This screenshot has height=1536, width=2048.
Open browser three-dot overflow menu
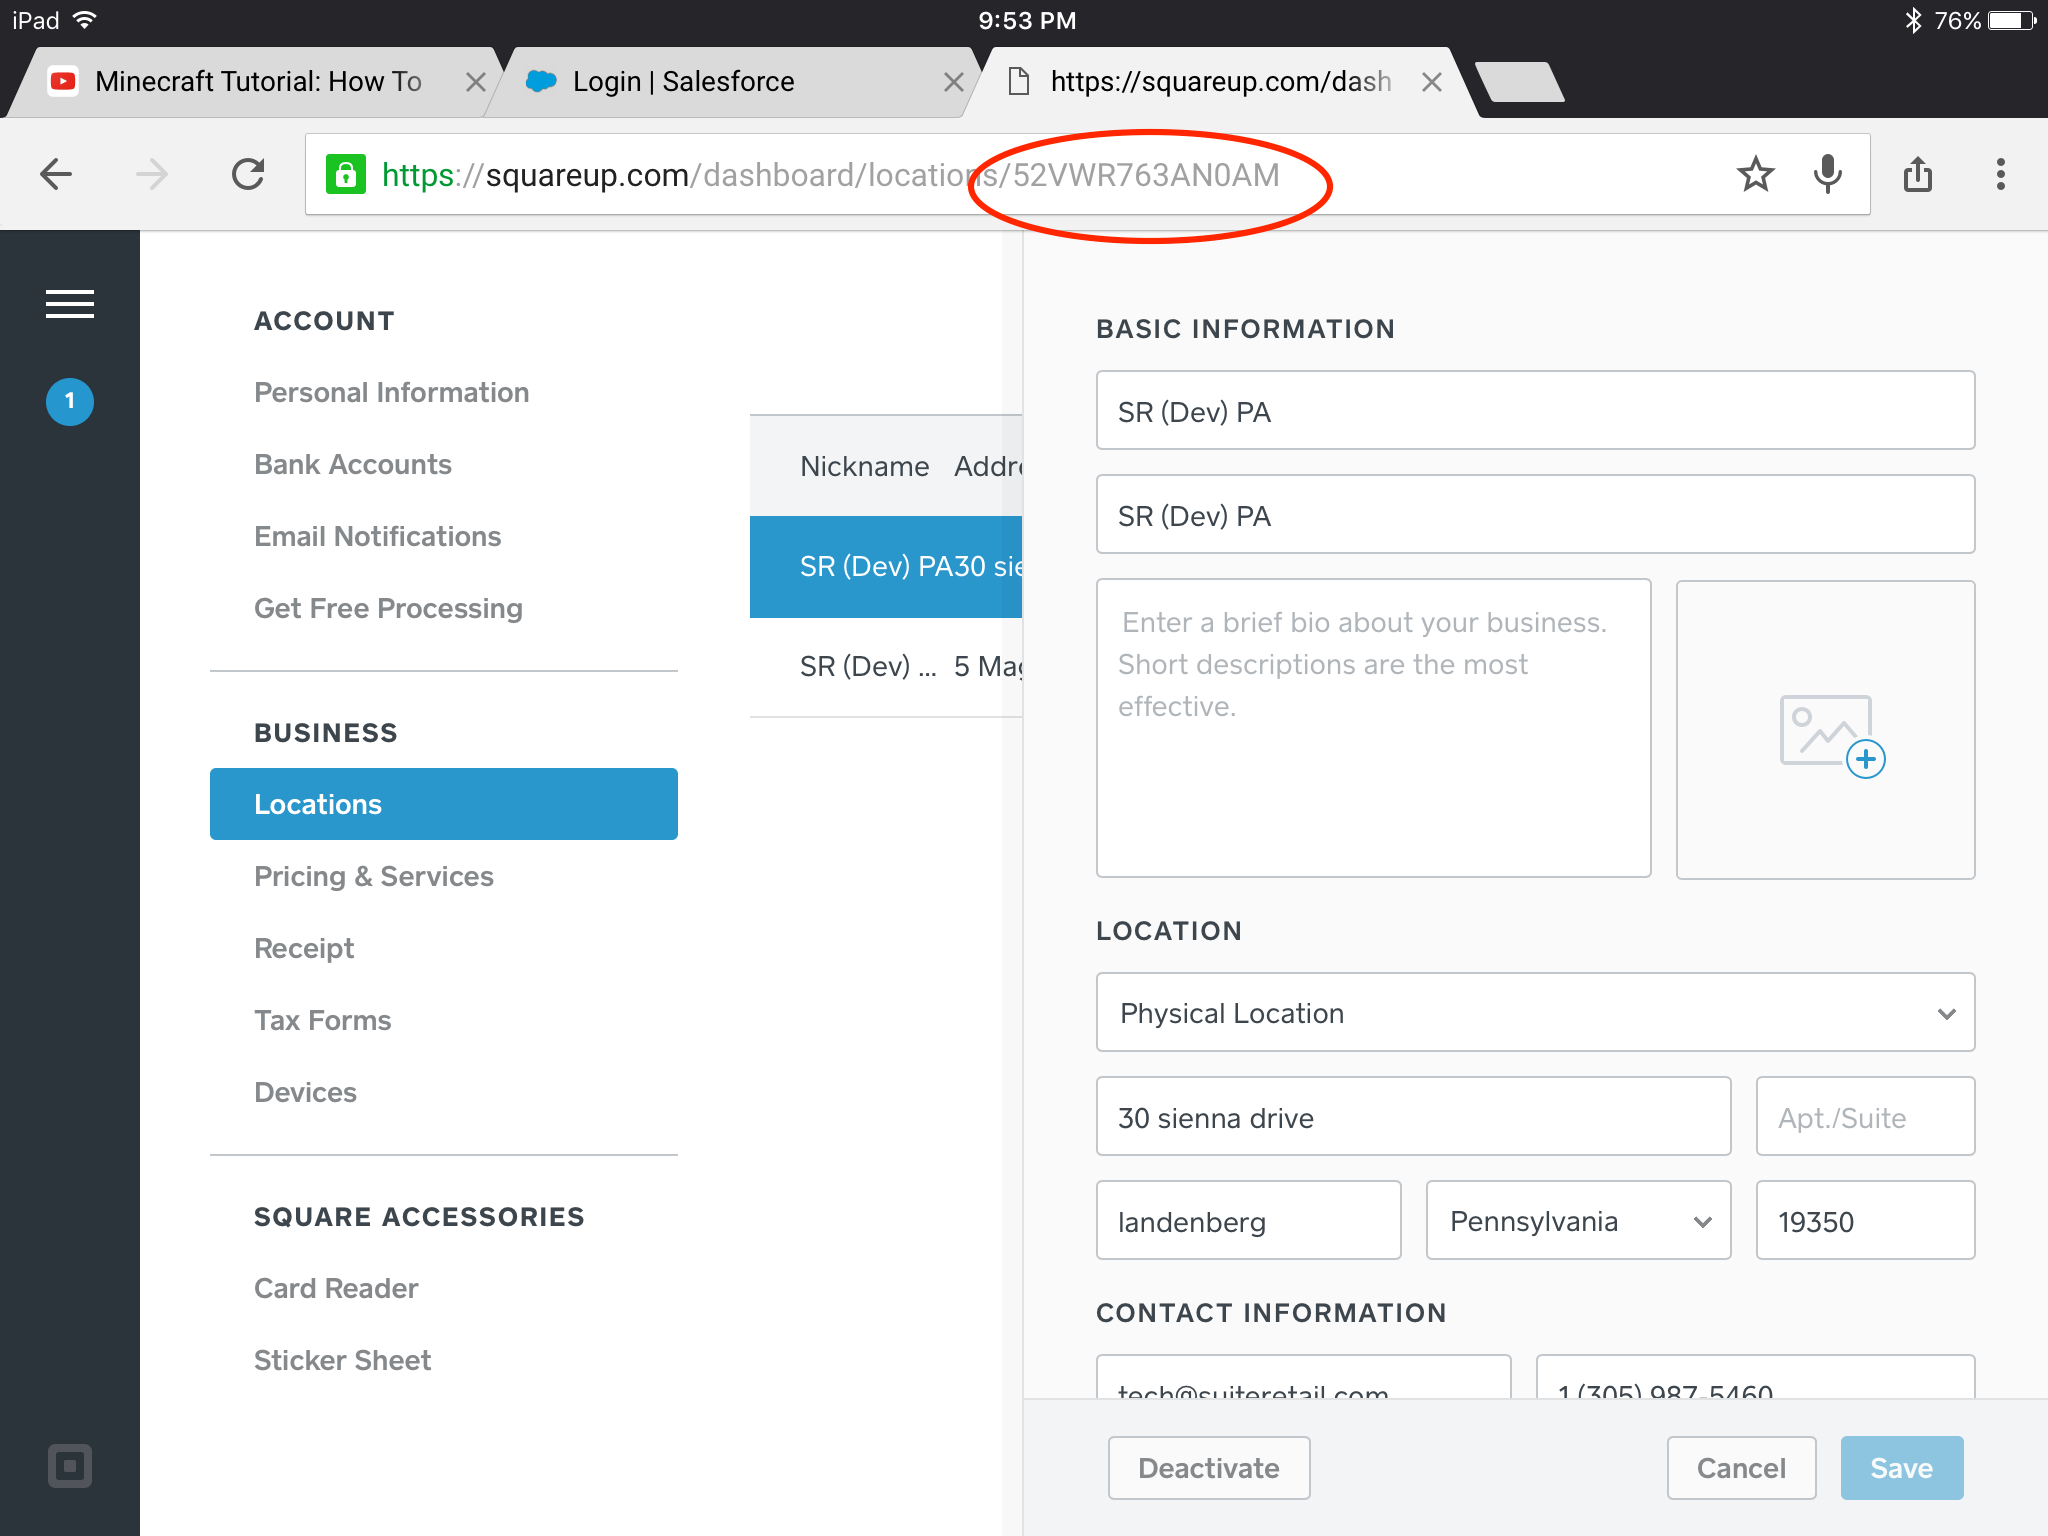(2000, 175)
